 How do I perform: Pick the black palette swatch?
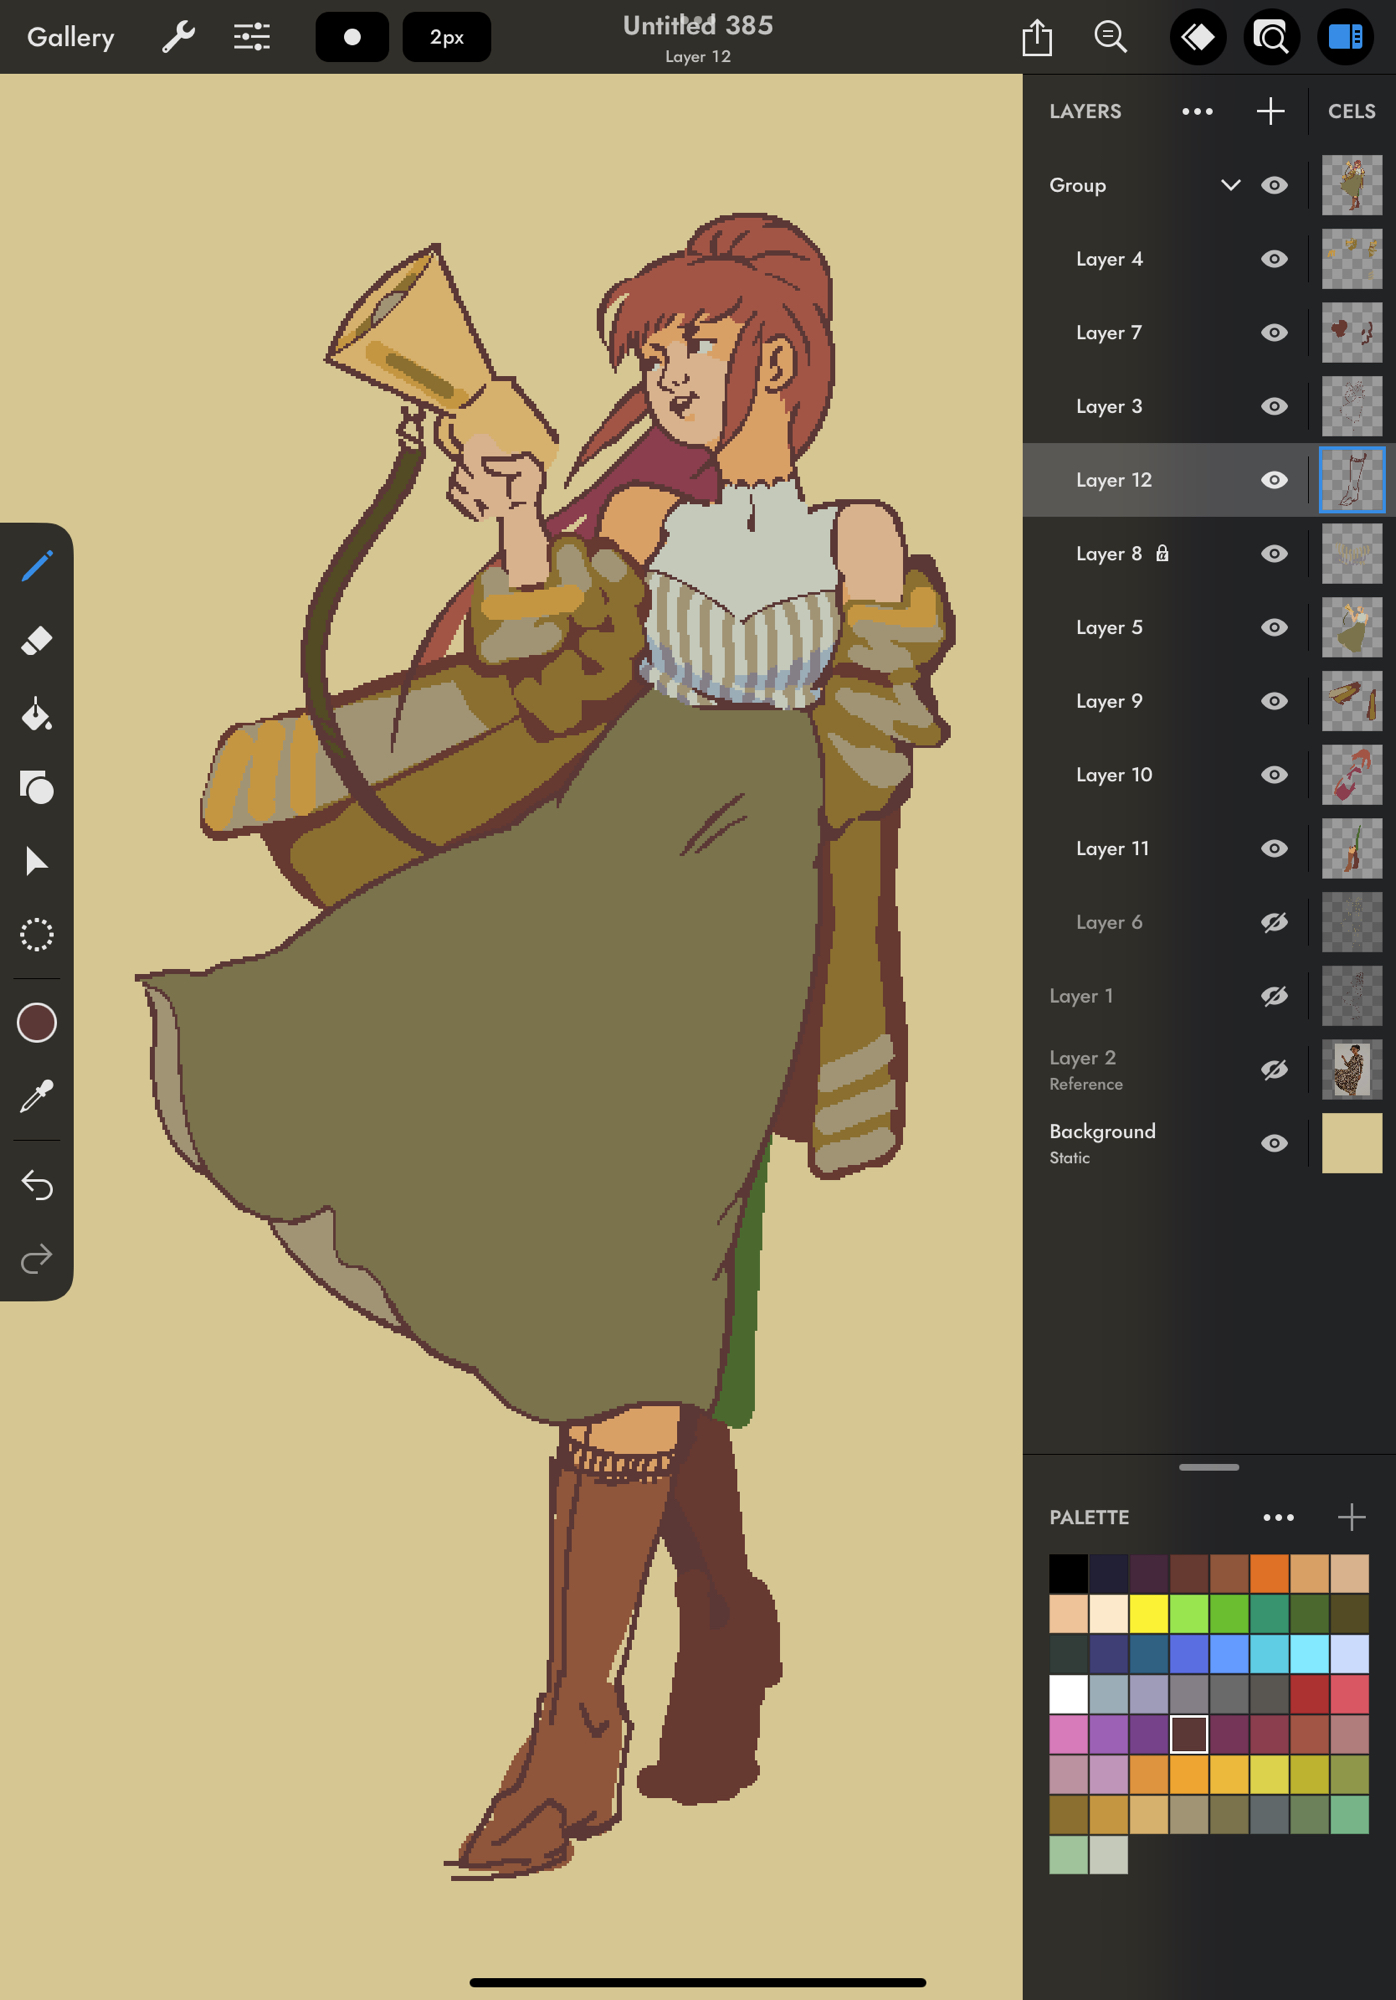pos(1068,1573)
